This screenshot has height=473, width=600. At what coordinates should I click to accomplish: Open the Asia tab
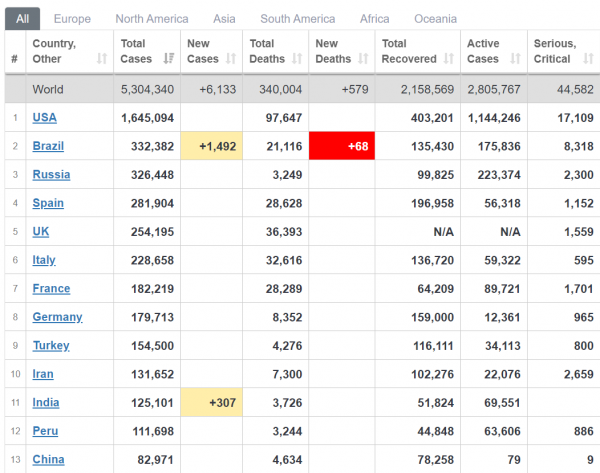(224, 19)
